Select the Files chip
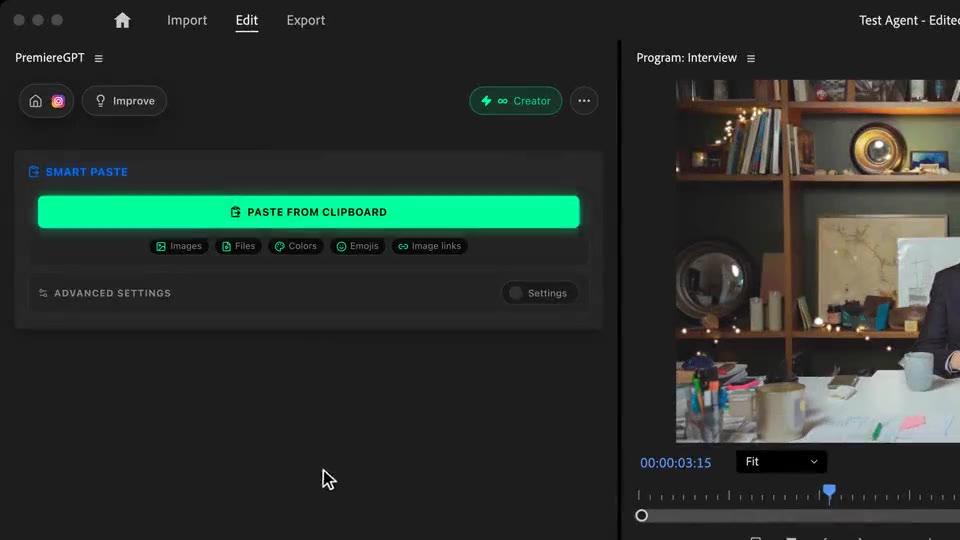 (238, 246)
